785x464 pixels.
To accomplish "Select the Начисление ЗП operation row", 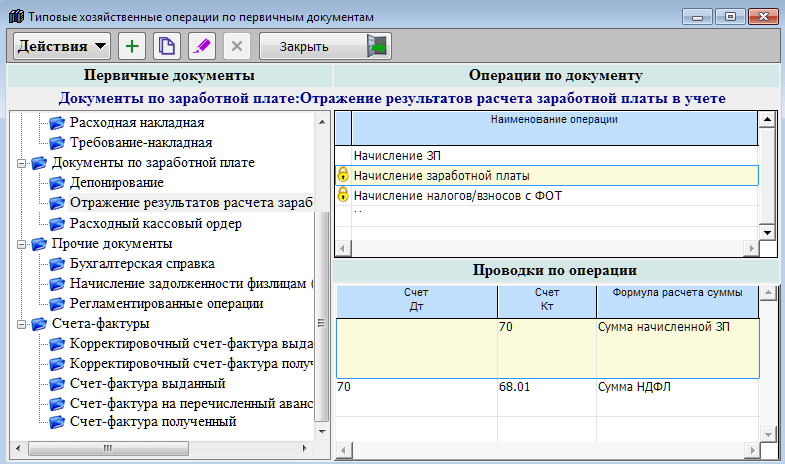I will [x=547, y=156].
